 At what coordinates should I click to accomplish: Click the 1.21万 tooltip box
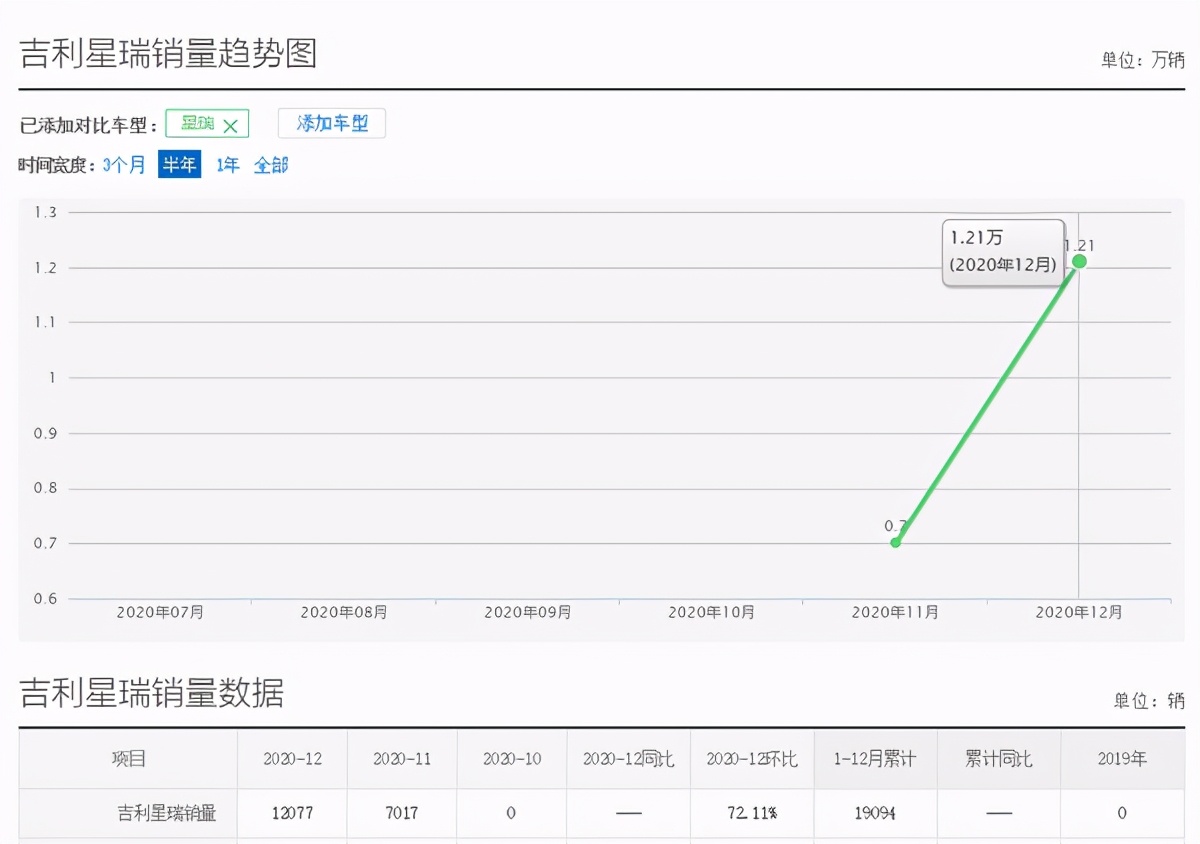[x=1002, y=252]
